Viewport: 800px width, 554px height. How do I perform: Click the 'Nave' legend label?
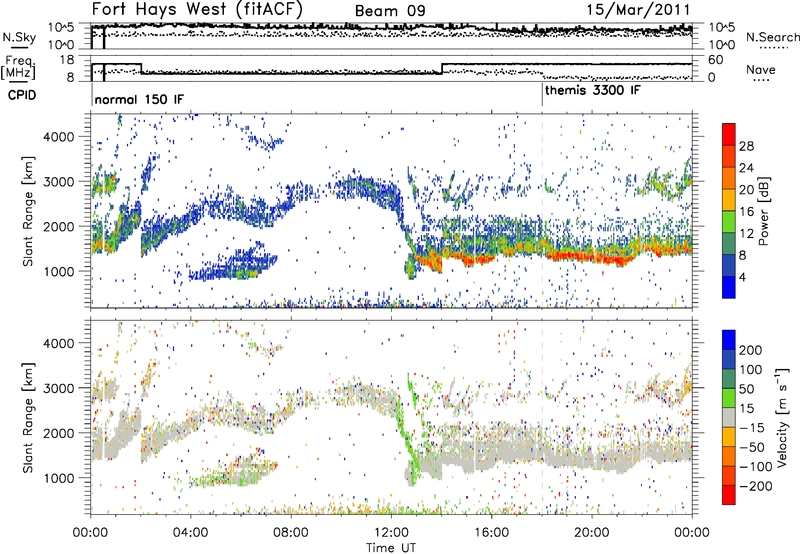pyautogui.click(x=761, y=69)
